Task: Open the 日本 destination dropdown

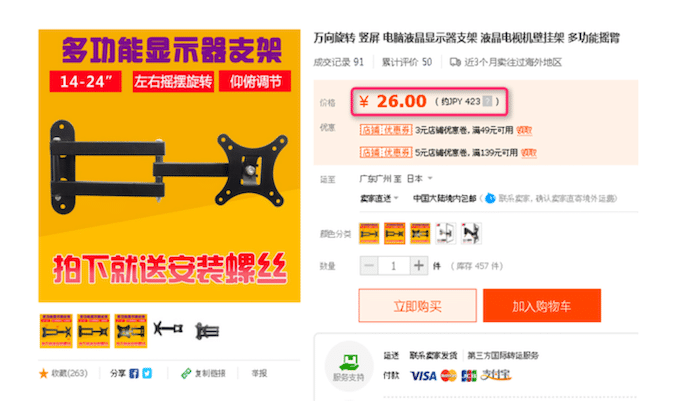Action: tap(420, 179)
